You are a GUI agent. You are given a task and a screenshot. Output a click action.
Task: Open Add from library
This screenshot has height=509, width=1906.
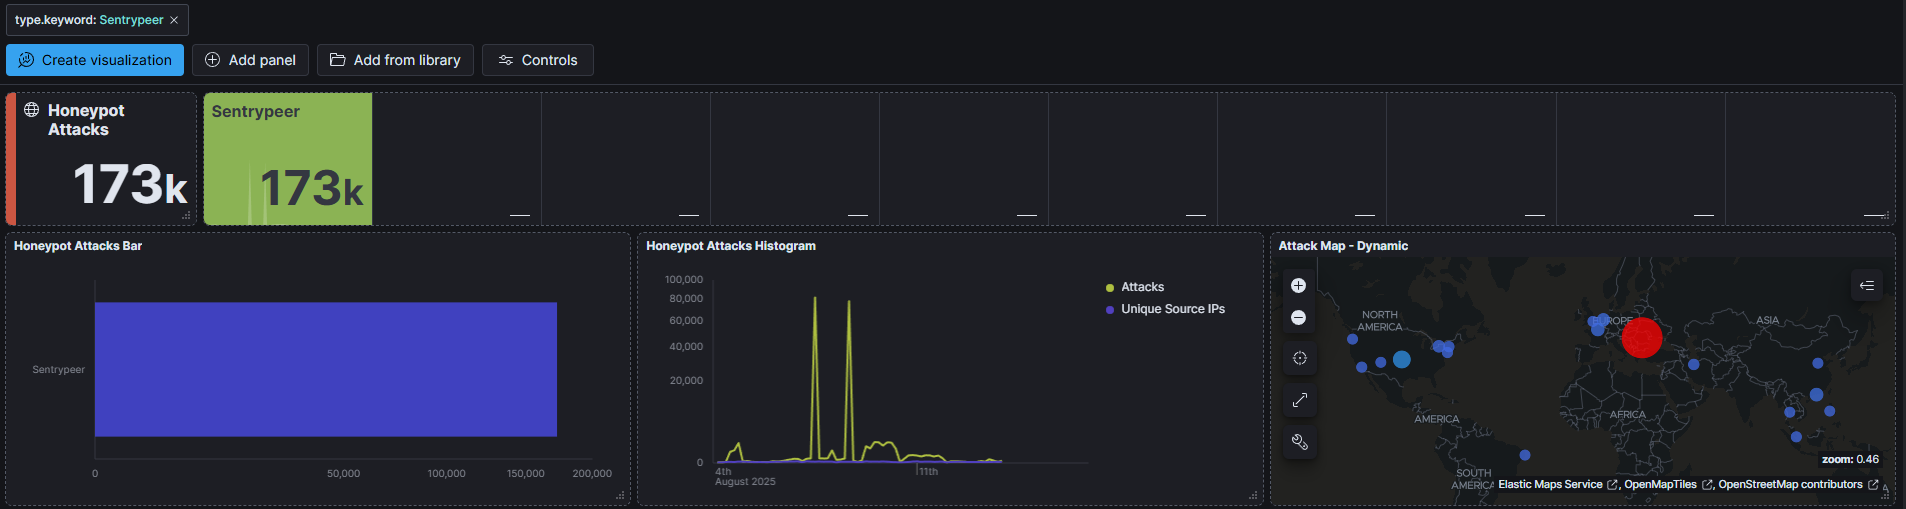click(395, 60)
